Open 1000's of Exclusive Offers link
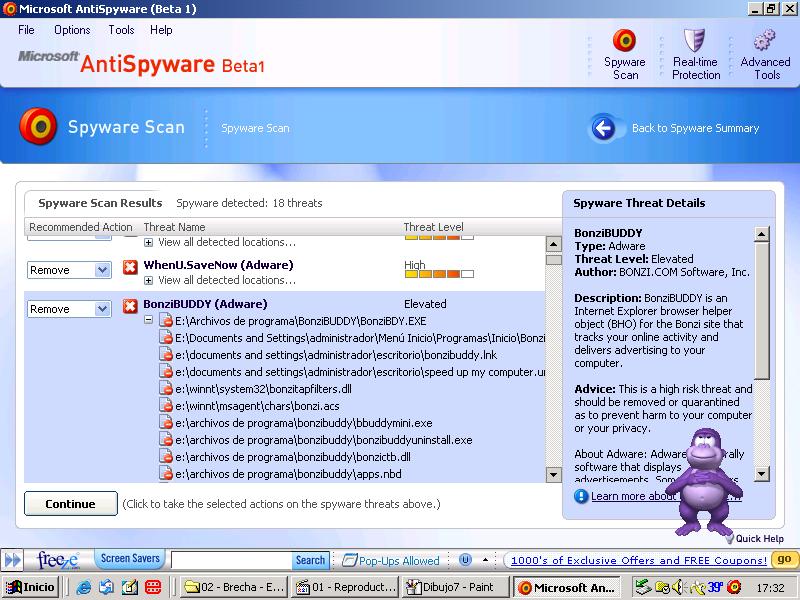Image resolution: width=800 pixels, height=600 pixels. (638, 560)
